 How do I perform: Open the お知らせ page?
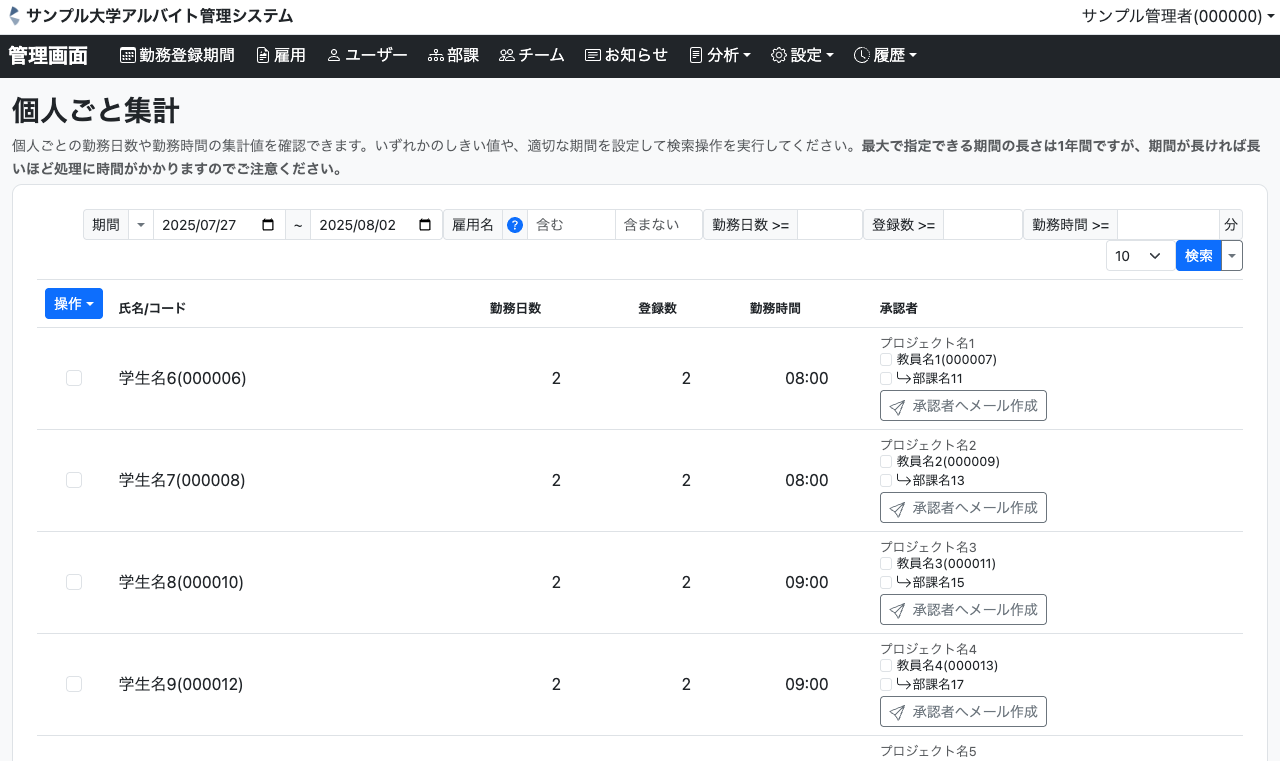pos(626,55)
